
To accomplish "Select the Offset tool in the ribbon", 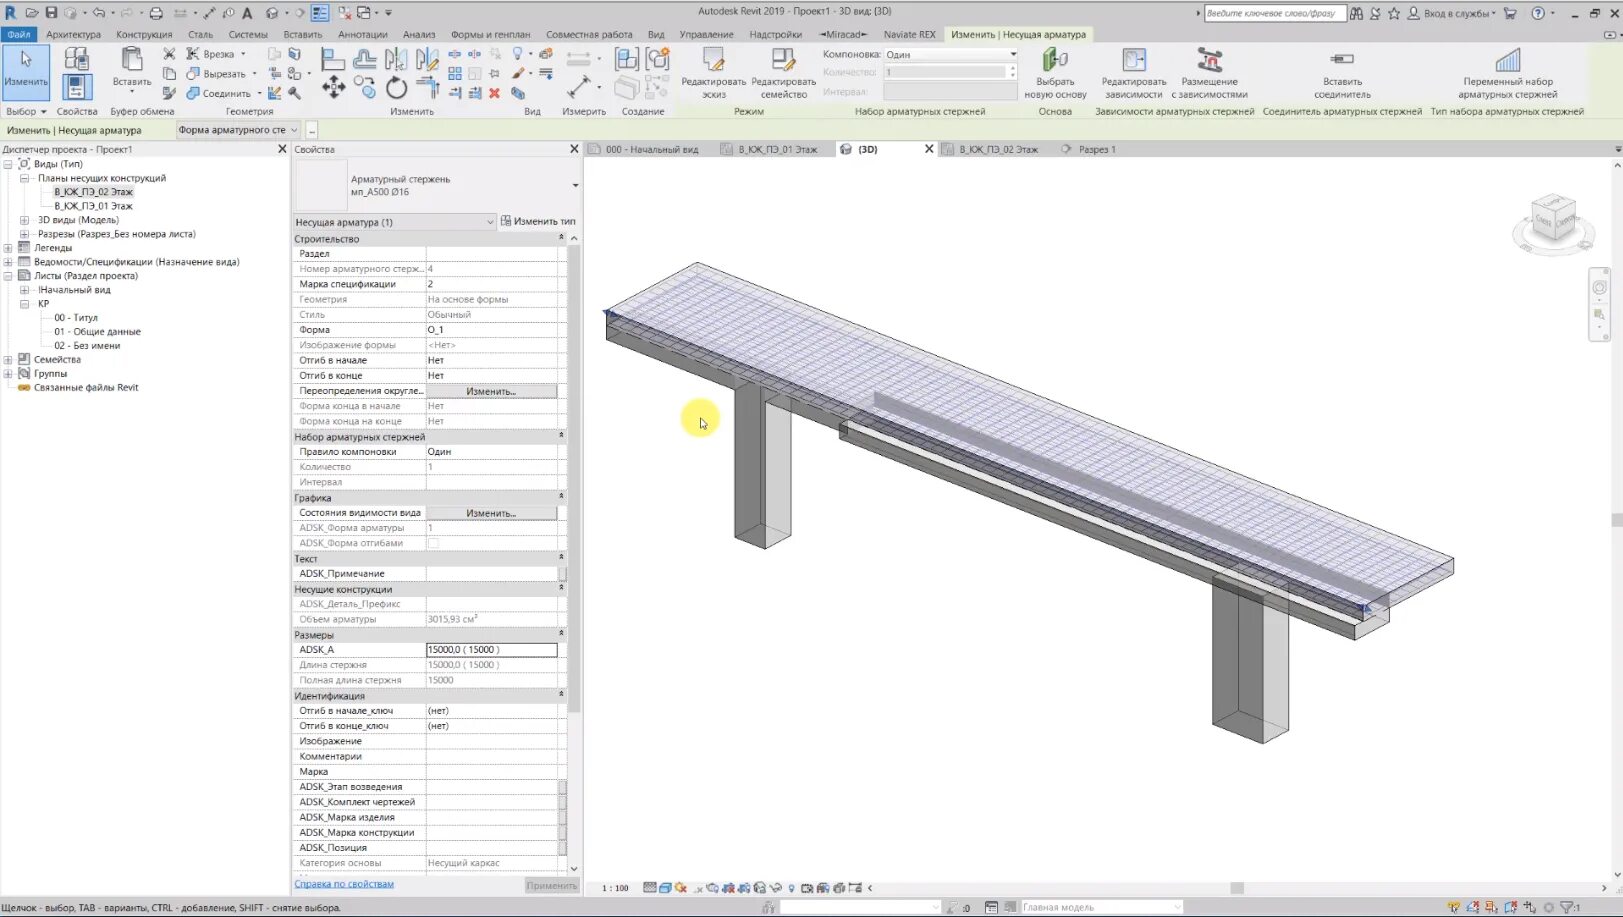I will 365,60.
